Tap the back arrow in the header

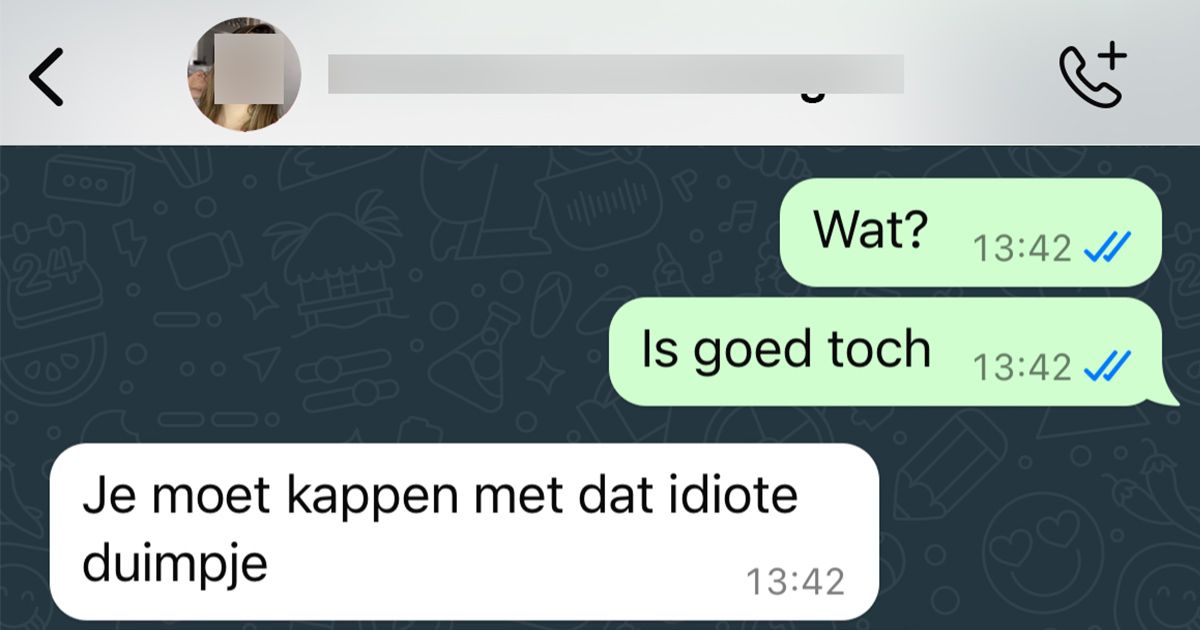[x=46, y=76]
